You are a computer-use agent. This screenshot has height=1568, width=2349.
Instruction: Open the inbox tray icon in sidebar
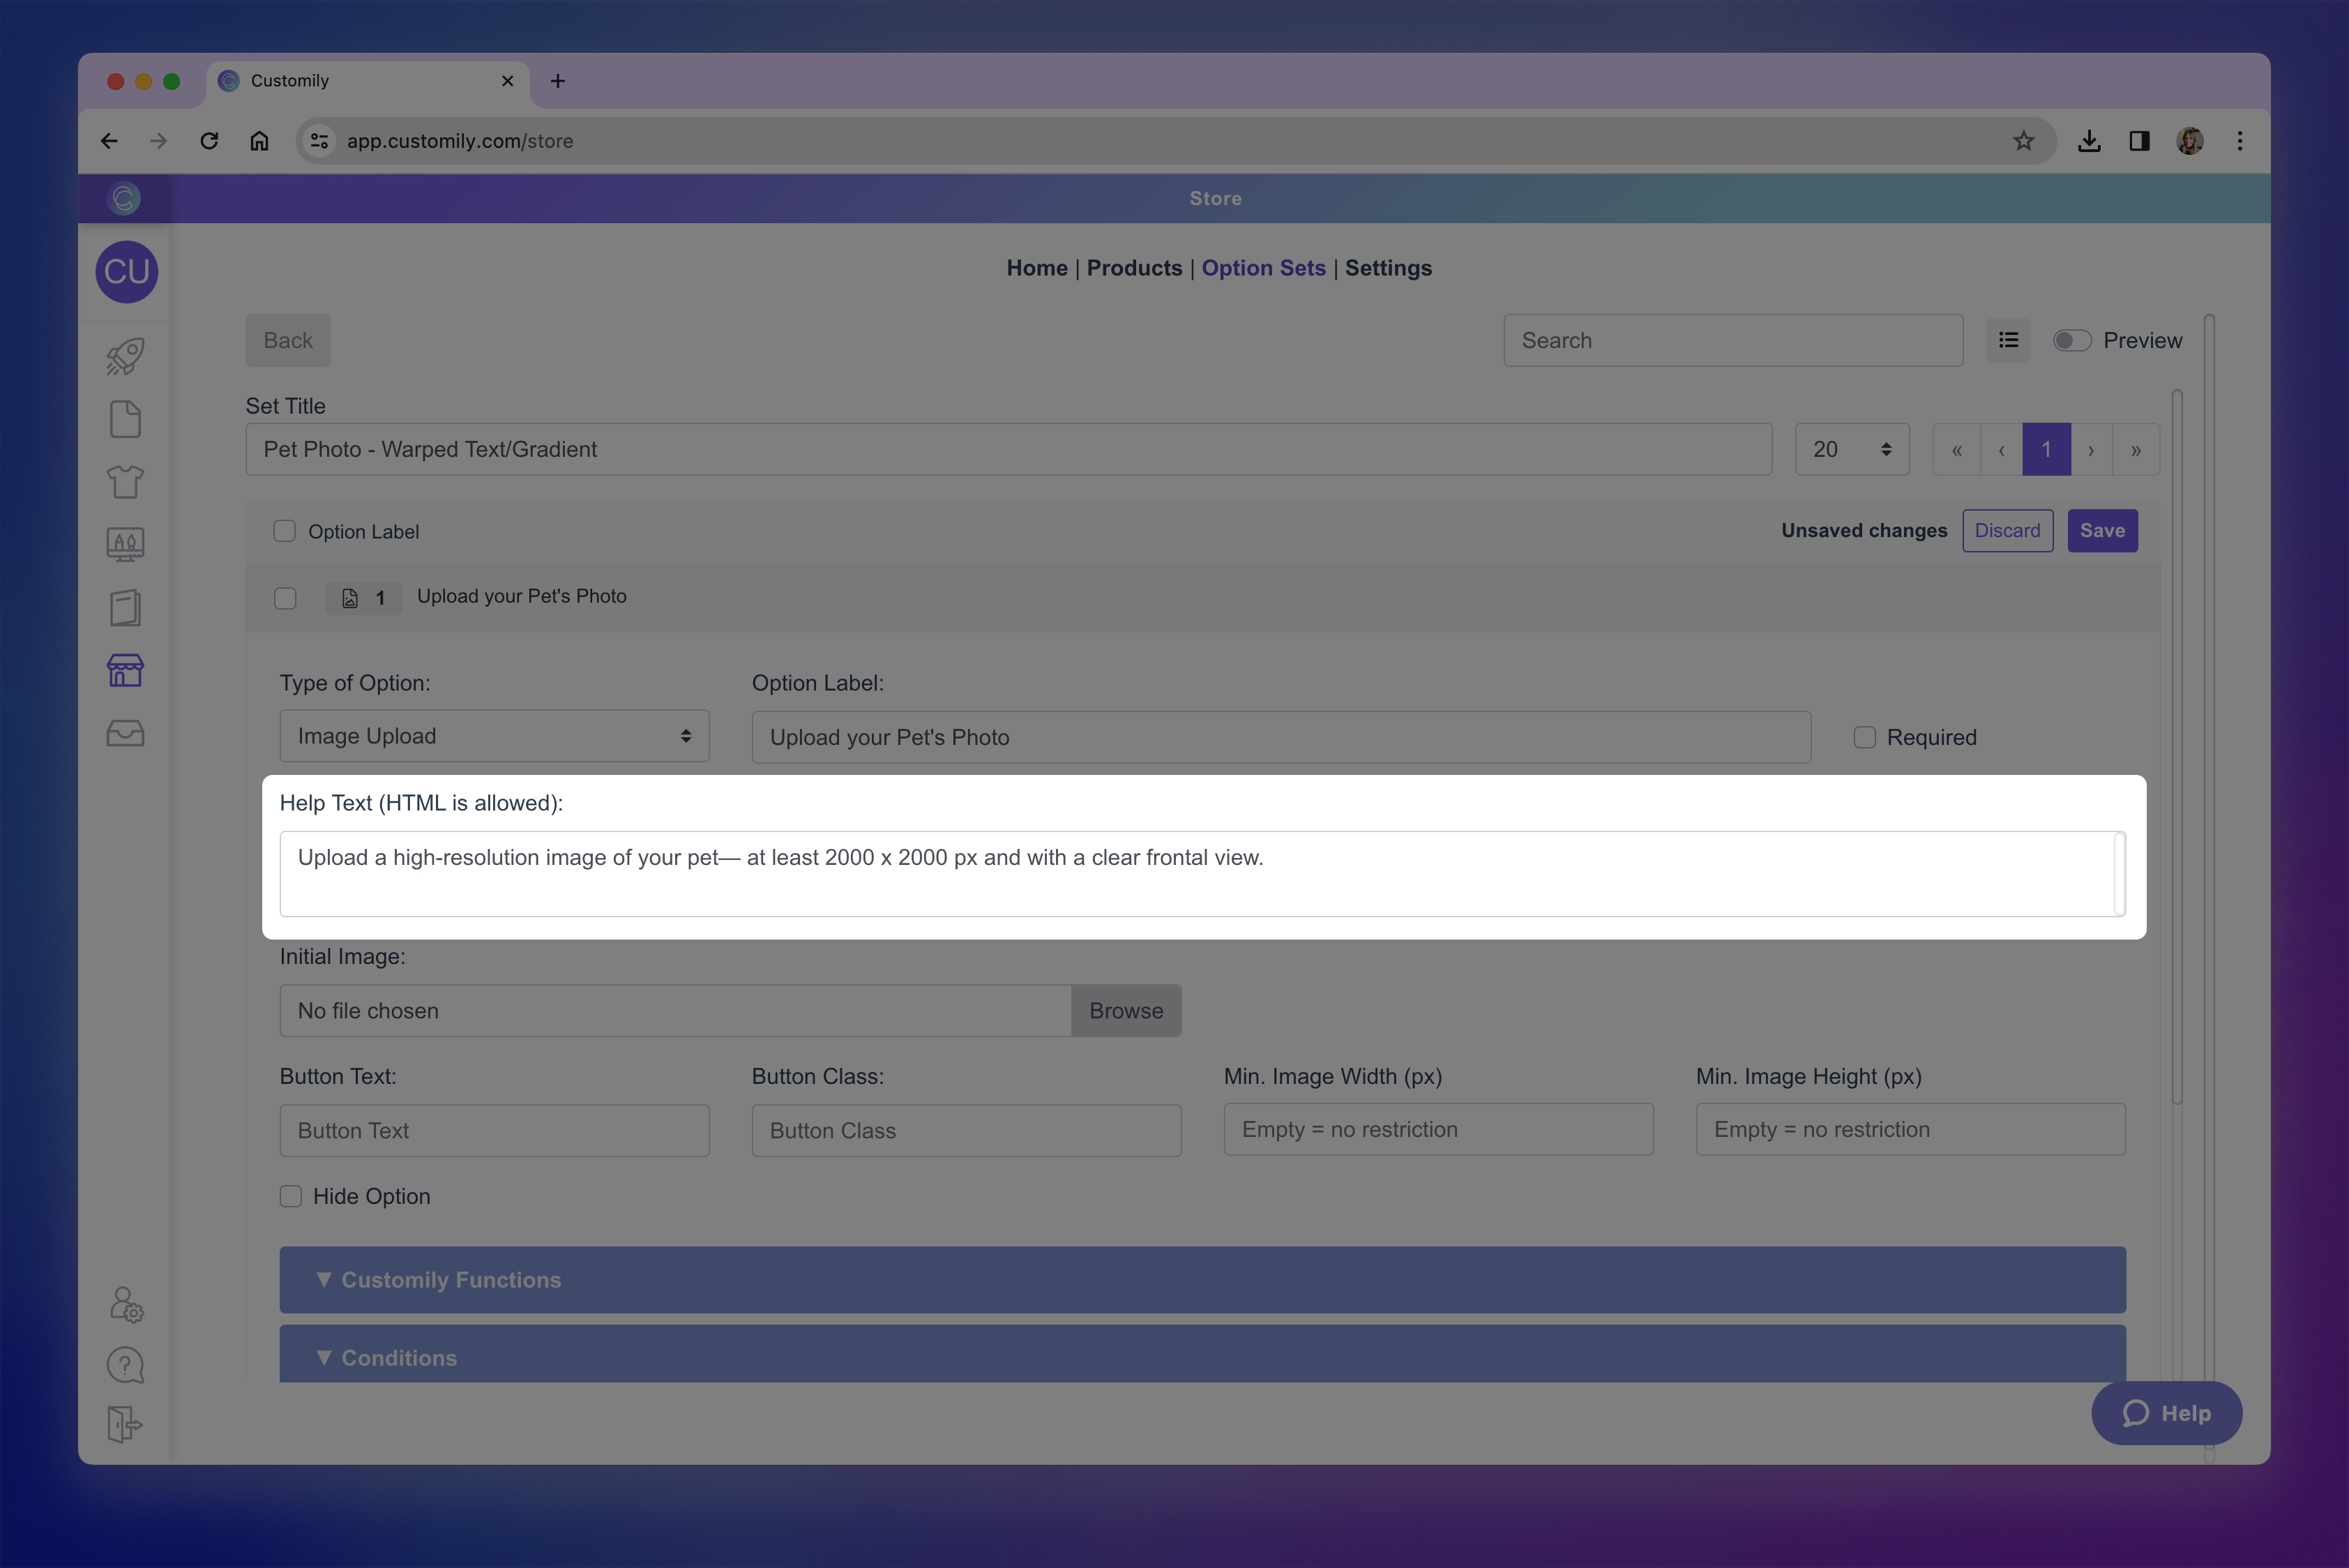click(x=125, y=733)
